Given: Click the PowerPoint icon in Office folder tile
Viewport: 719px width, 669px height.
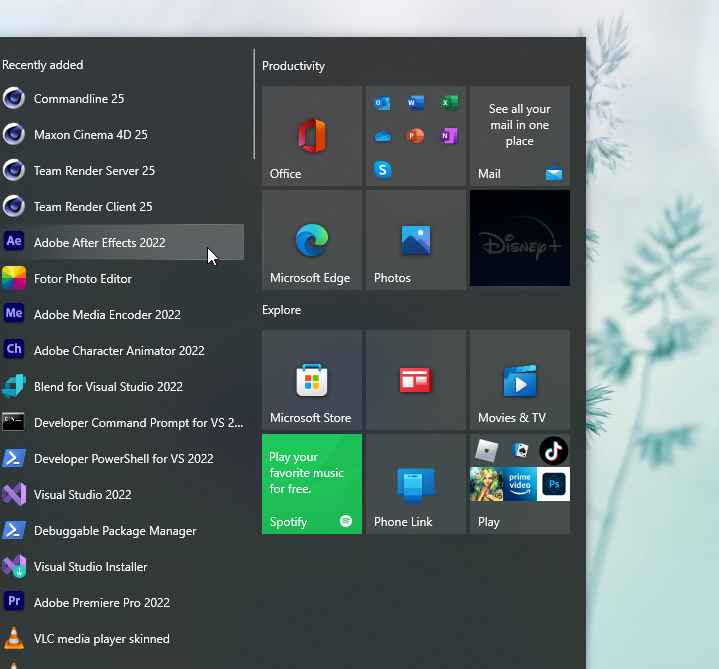Looking at the screenshot, I should 415,136.
